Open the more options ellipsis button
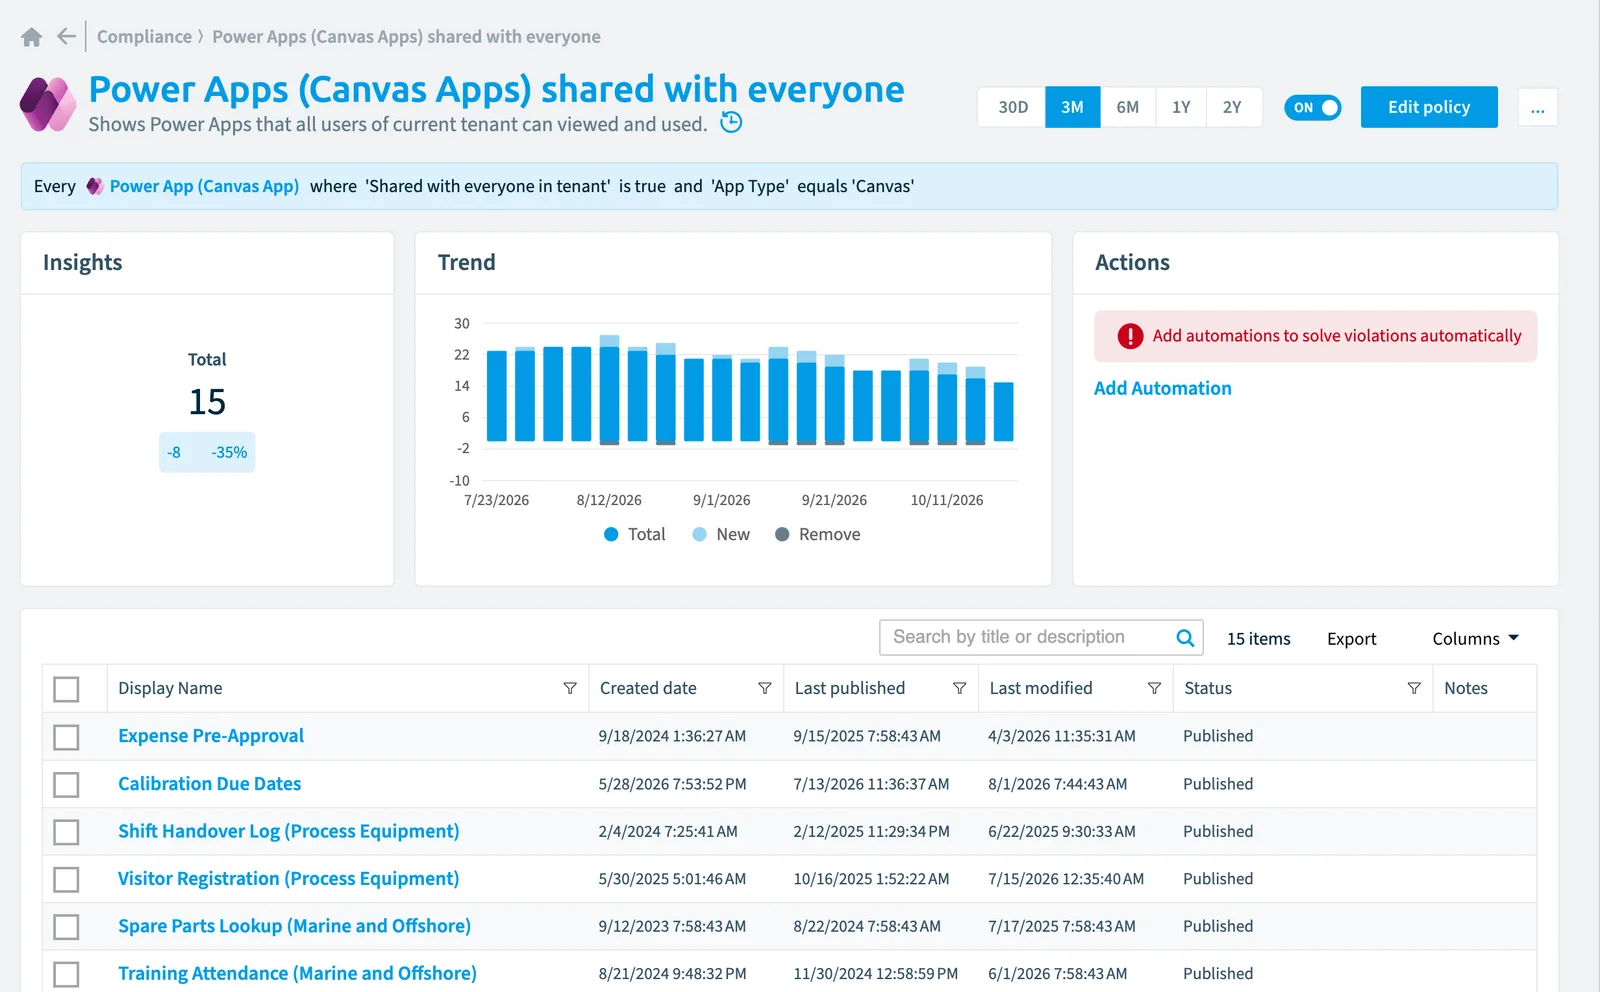The image size is (1600, 992). point(1538,107)
